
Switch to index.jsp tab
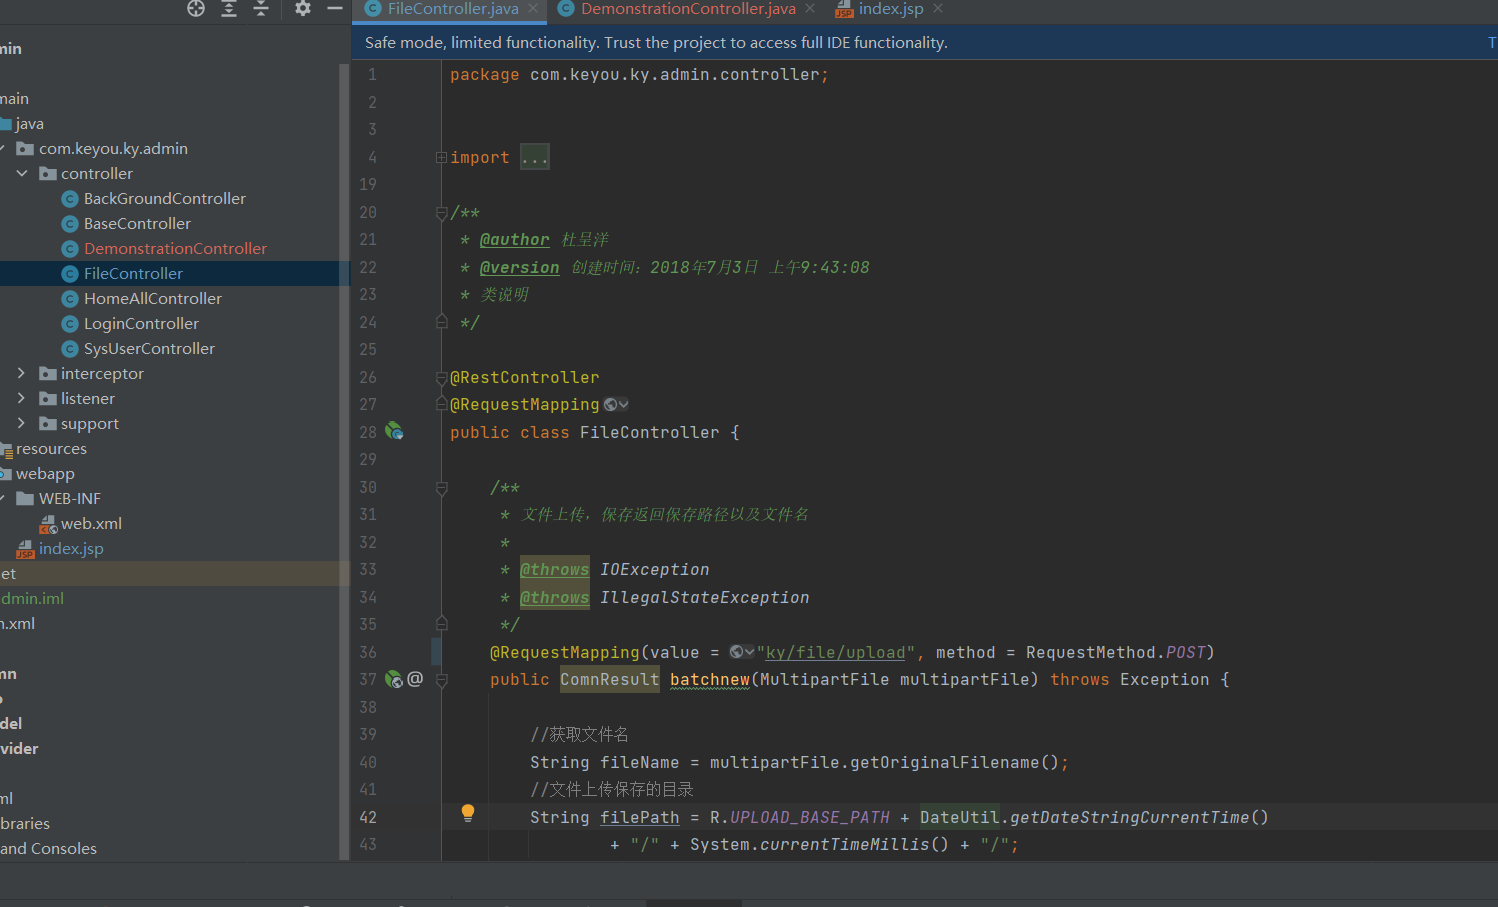click(x=890, y=9)
